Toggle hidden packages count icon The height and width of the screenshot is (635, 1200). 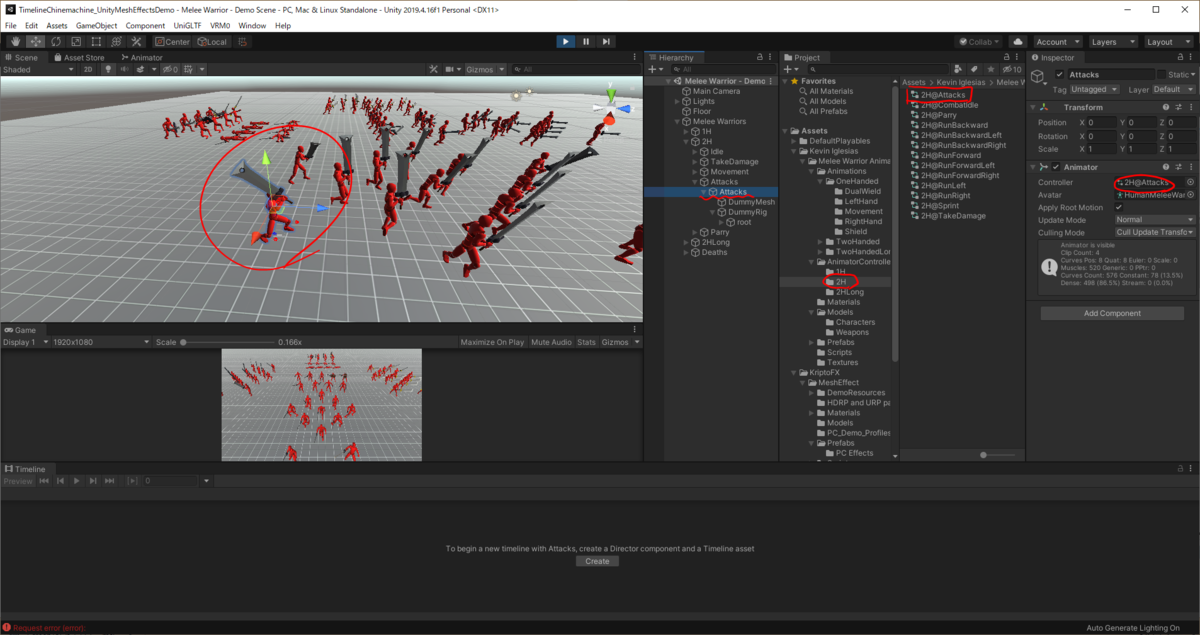(1011, 69)
